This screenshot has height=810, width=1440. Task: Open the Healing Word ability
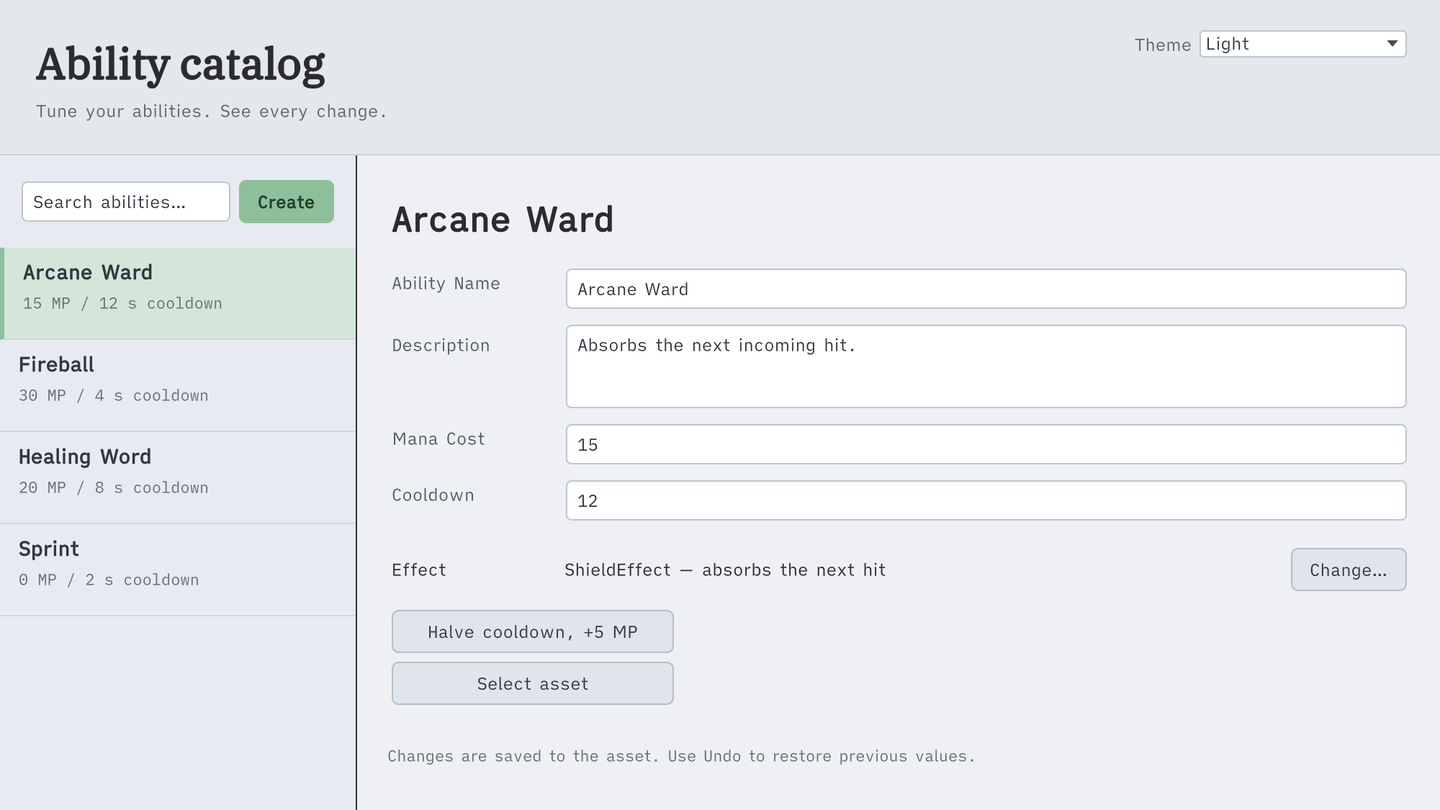[x=178, y=477]
